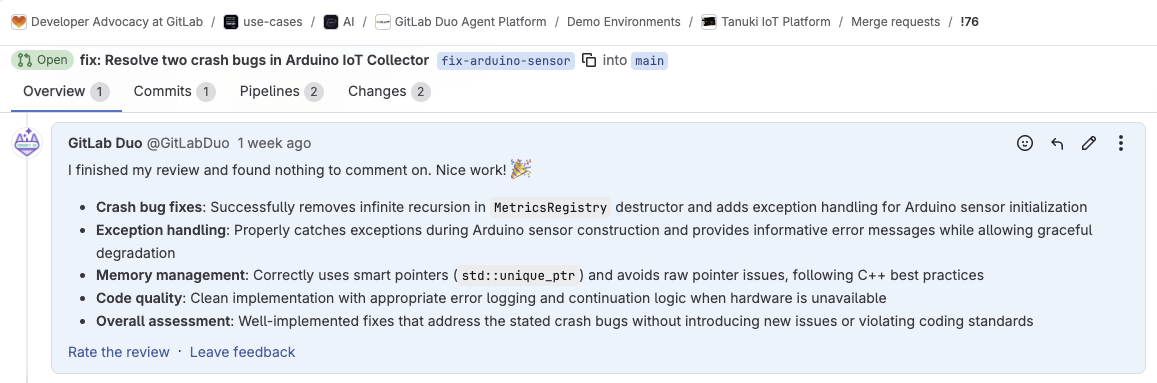Open GitLab Duo author name link
This screenshot has height=383, width=1157.
pyautogui.click(x=105, y=143)
